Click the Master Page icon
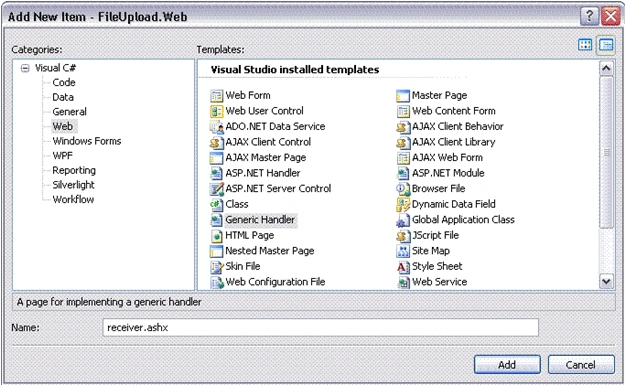 coord(403,96)
